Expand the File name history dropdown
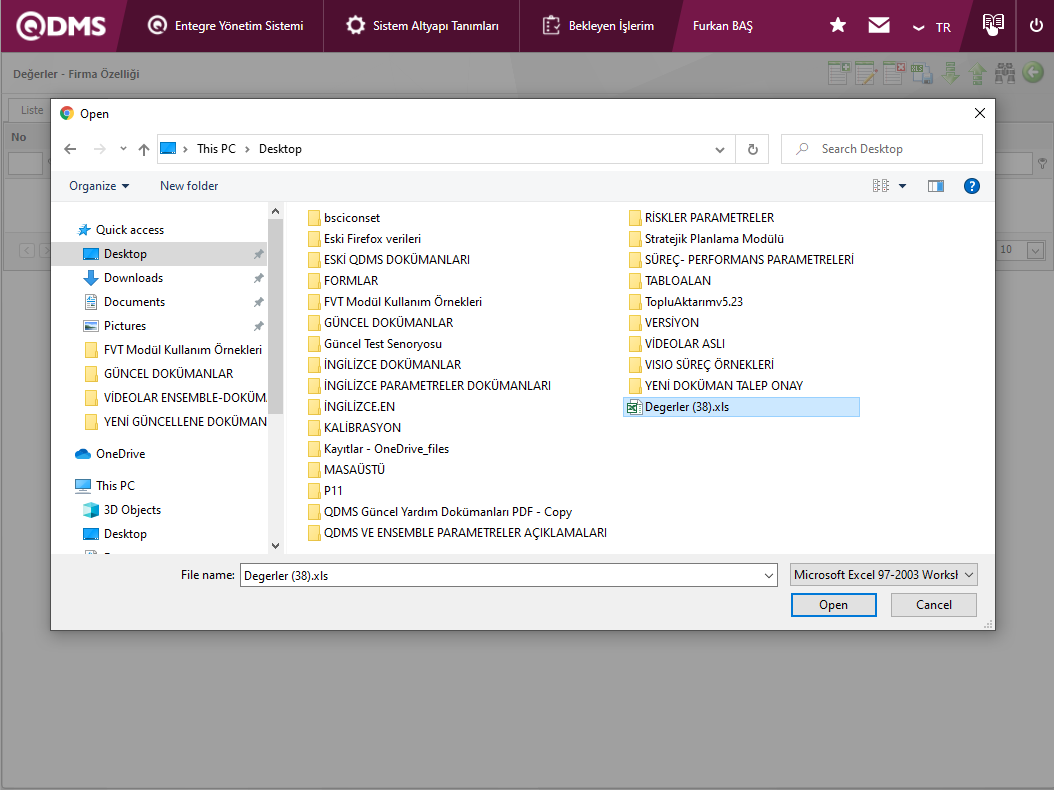Image resolution: width=1054 pixels, height=790 pixels. click(768, 575)
